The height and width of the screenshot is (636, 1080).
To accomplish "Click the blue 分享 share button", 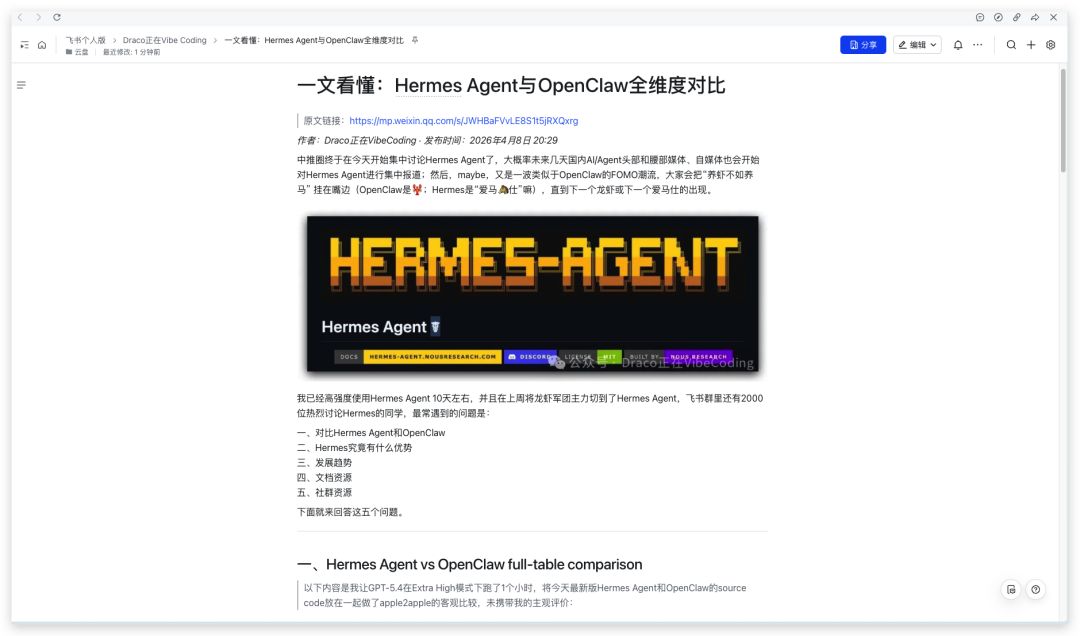I will (x=862, y=44).
